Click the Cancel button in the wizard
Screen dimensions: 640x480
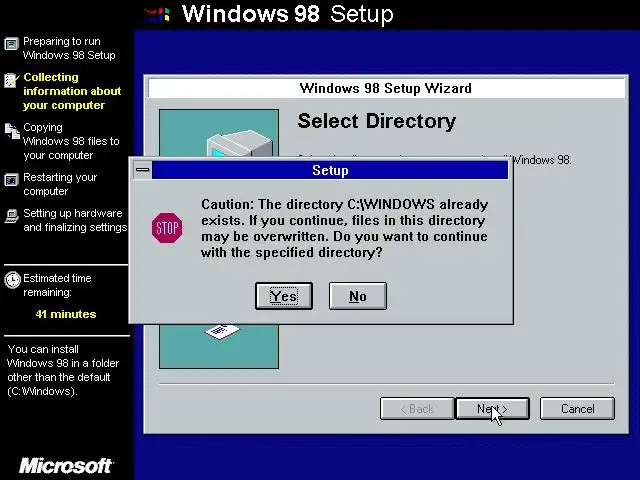tap(577, 409)
